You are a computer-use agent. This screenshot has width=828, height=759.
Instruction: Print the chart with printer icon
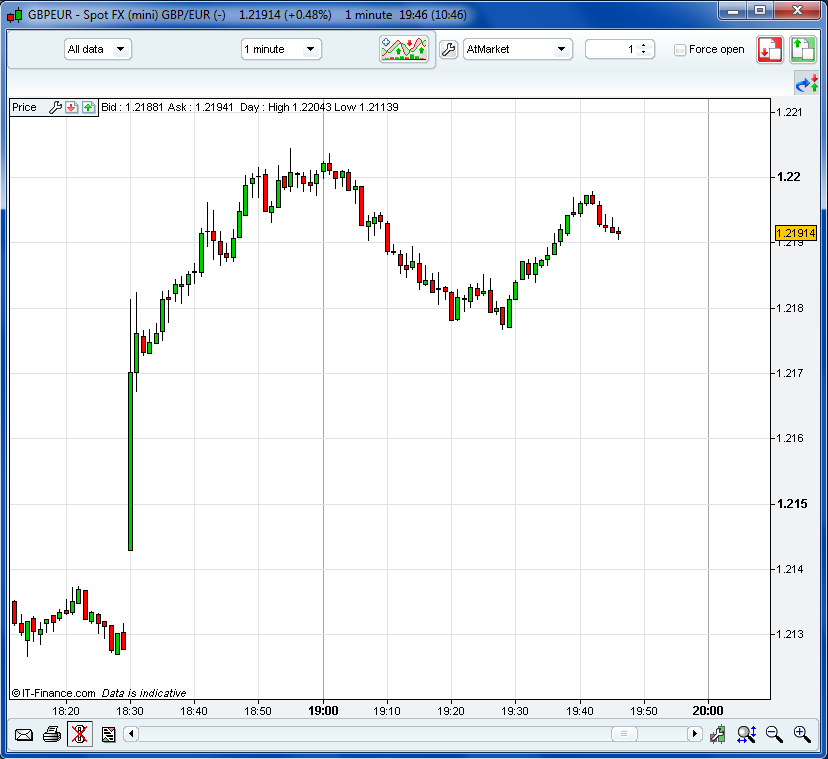[x=52, y=734]
